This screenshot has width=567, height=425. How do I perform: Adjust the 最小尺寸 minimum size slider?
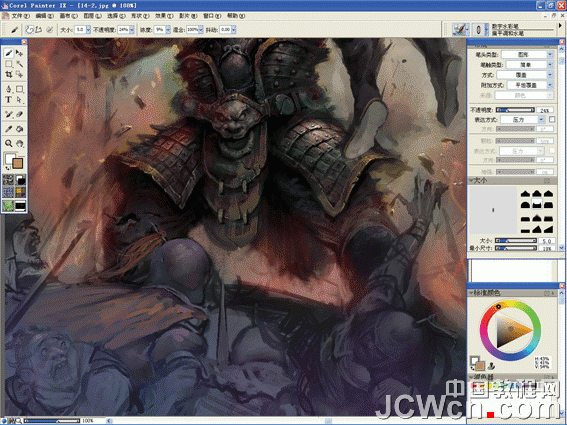click(515, 248)
